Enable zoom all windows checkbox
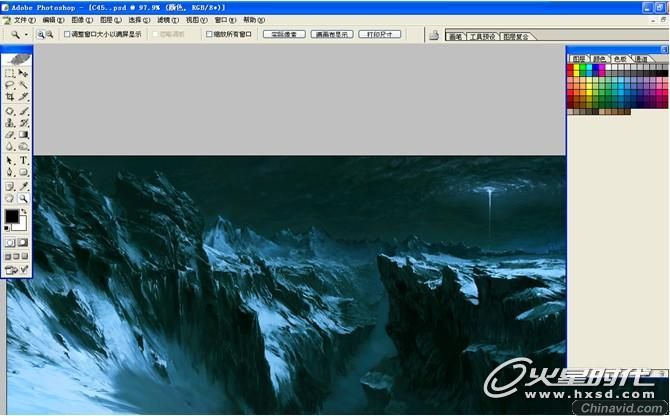670x416 pixels. (x=209, y=34)
